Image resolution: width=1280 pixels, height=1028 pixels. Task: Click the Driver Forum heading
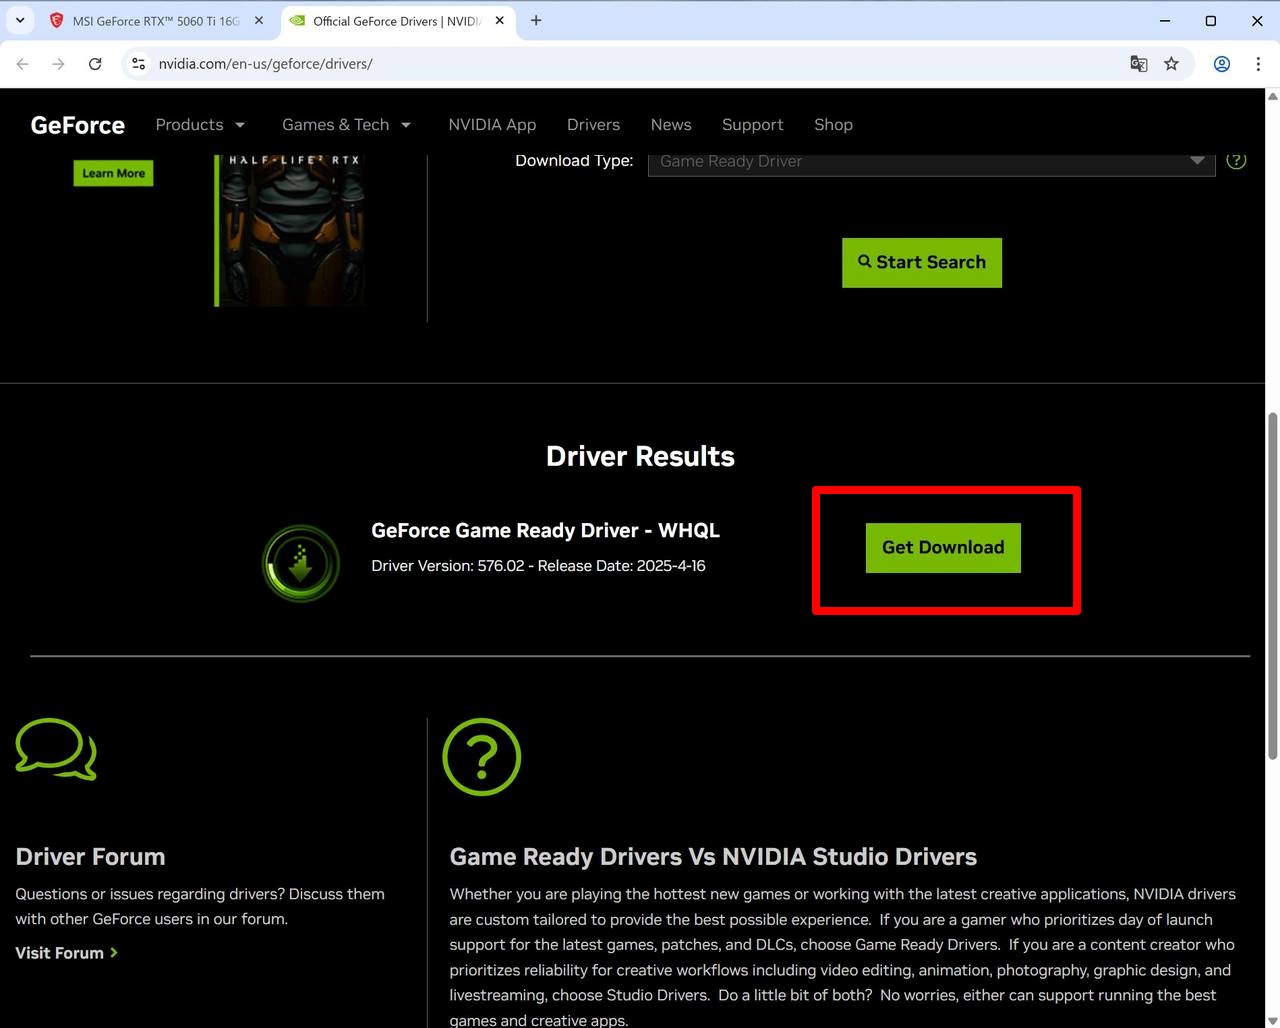[x=90, y=857]
